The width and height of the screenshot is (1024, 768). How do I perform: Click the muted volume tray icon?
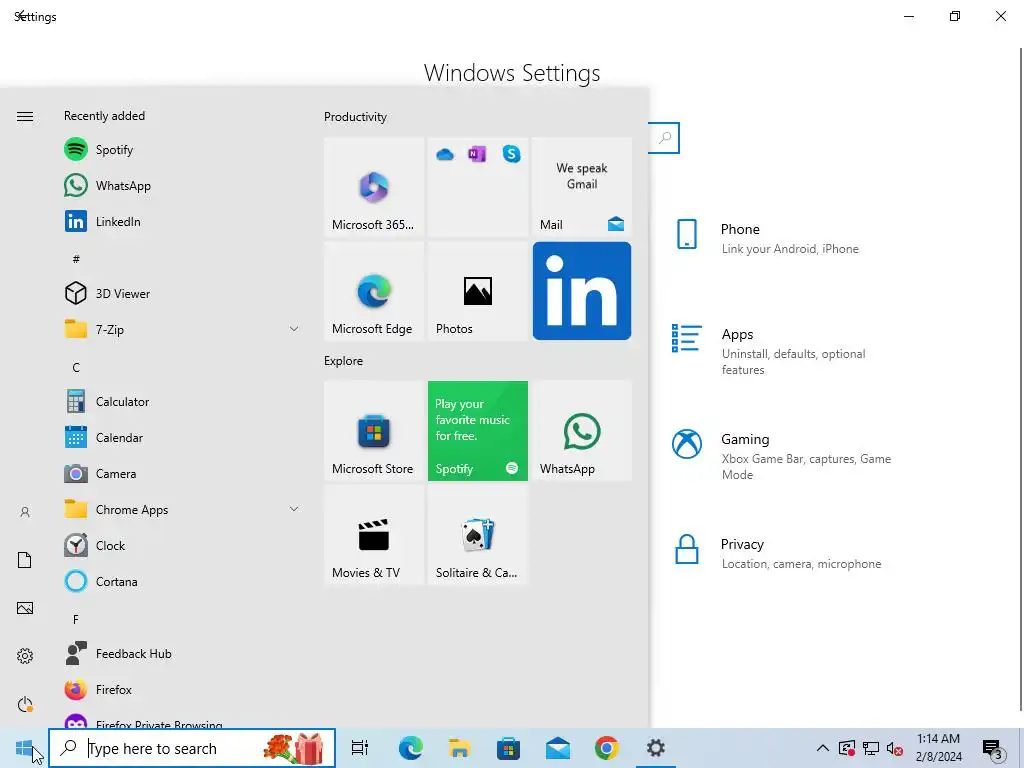[x=895, y=748]
